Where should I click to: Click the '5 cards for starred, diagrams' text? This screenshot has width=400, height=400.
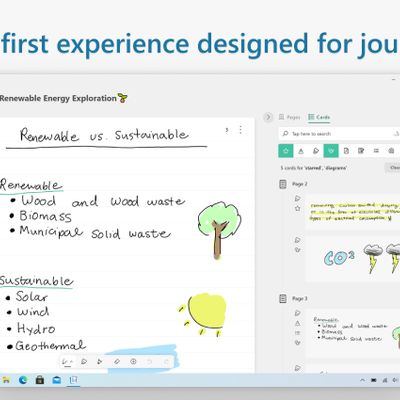tap(314, 168)
